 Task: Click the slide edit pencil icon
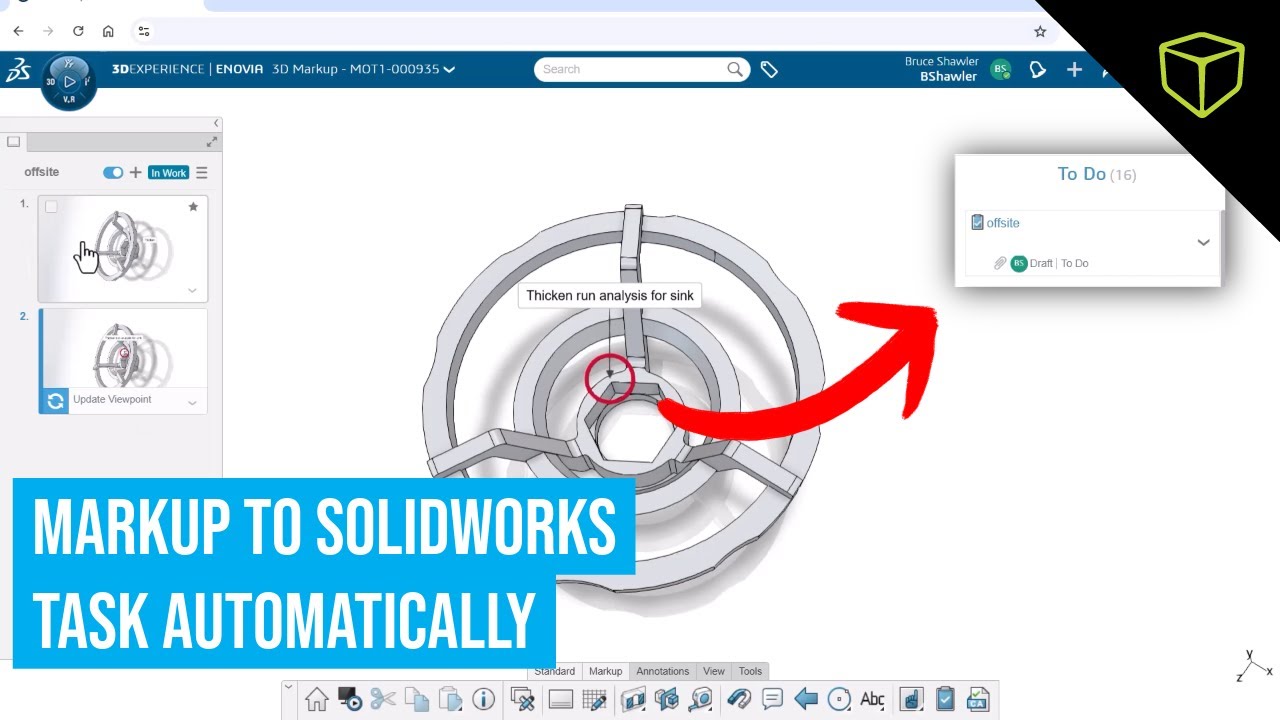tap(522, 699)
